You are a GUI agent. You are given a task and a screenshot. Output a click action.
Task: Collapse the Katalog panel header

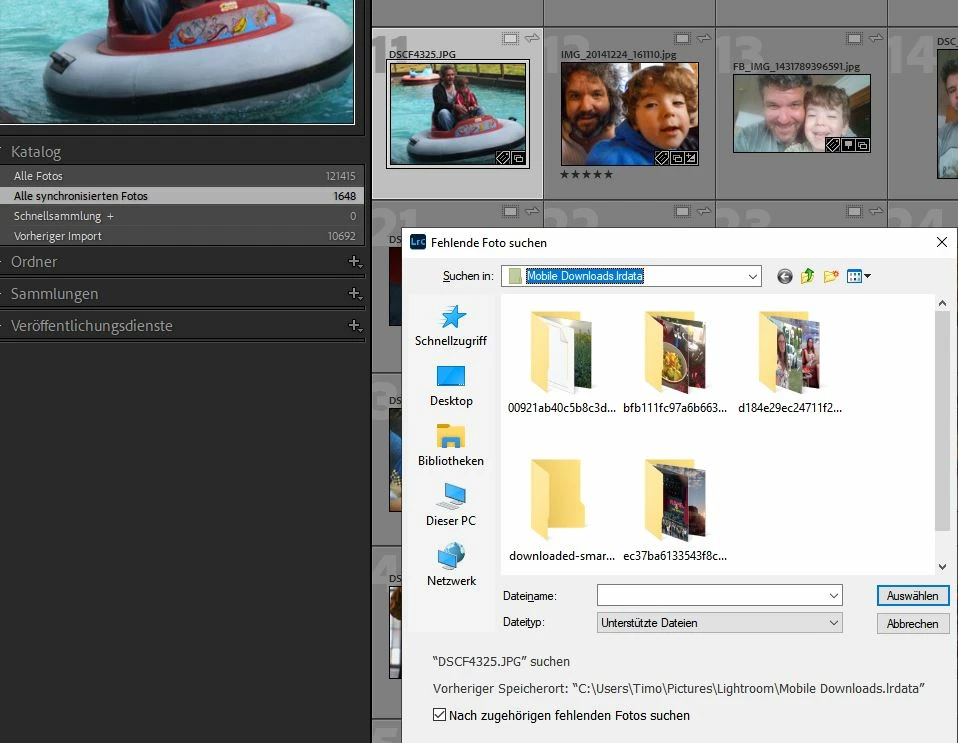pos(36,152)
